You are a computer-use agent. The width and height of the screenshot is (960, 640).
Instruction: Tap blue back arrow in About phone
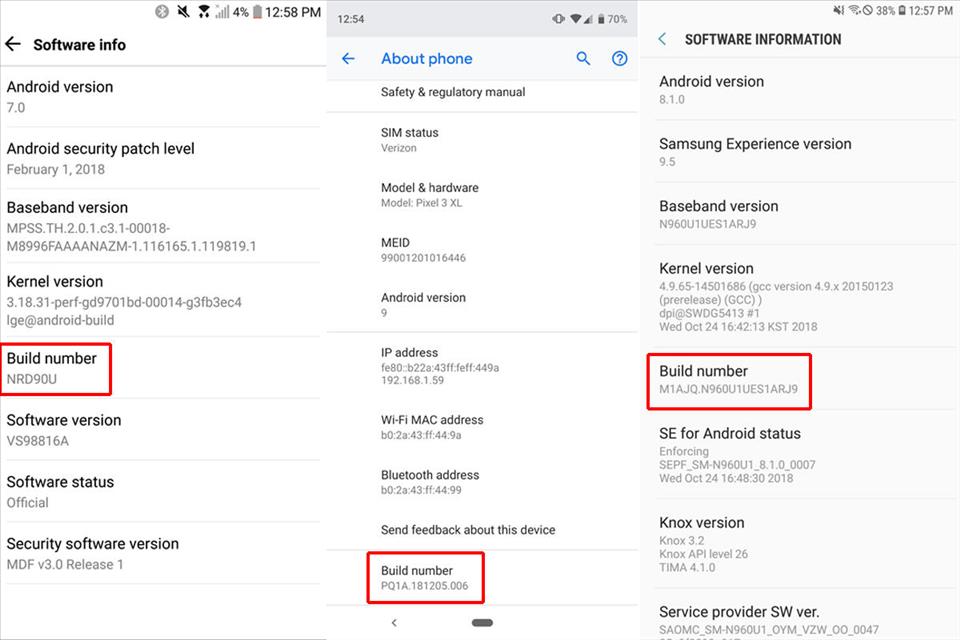(x=348, y=59)
